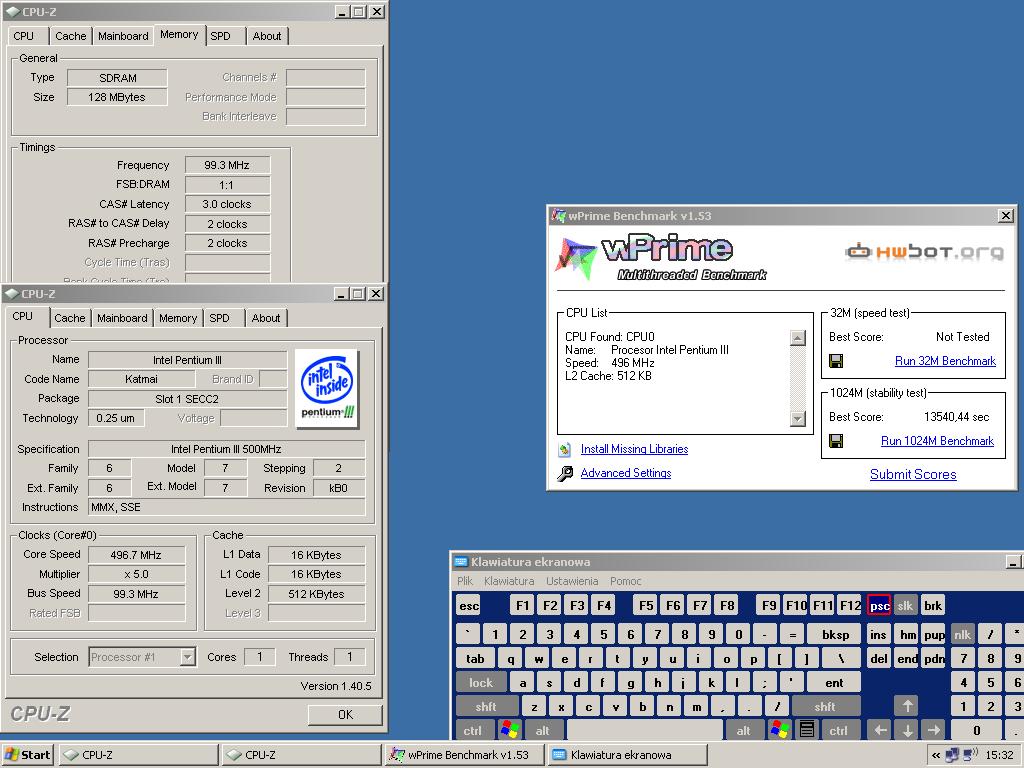
Task: Click the Intel Inside Pentium III logo
Action: [327, 389]
